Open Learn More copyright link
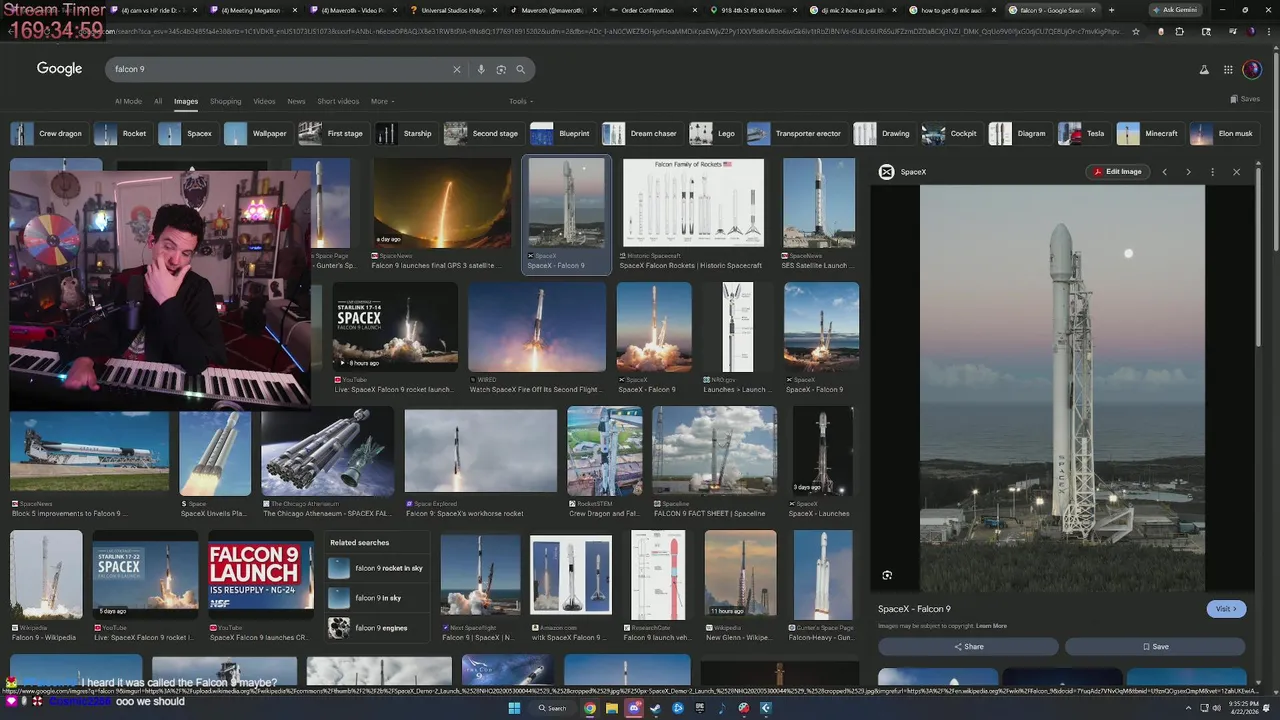 [x=991, y=626]
